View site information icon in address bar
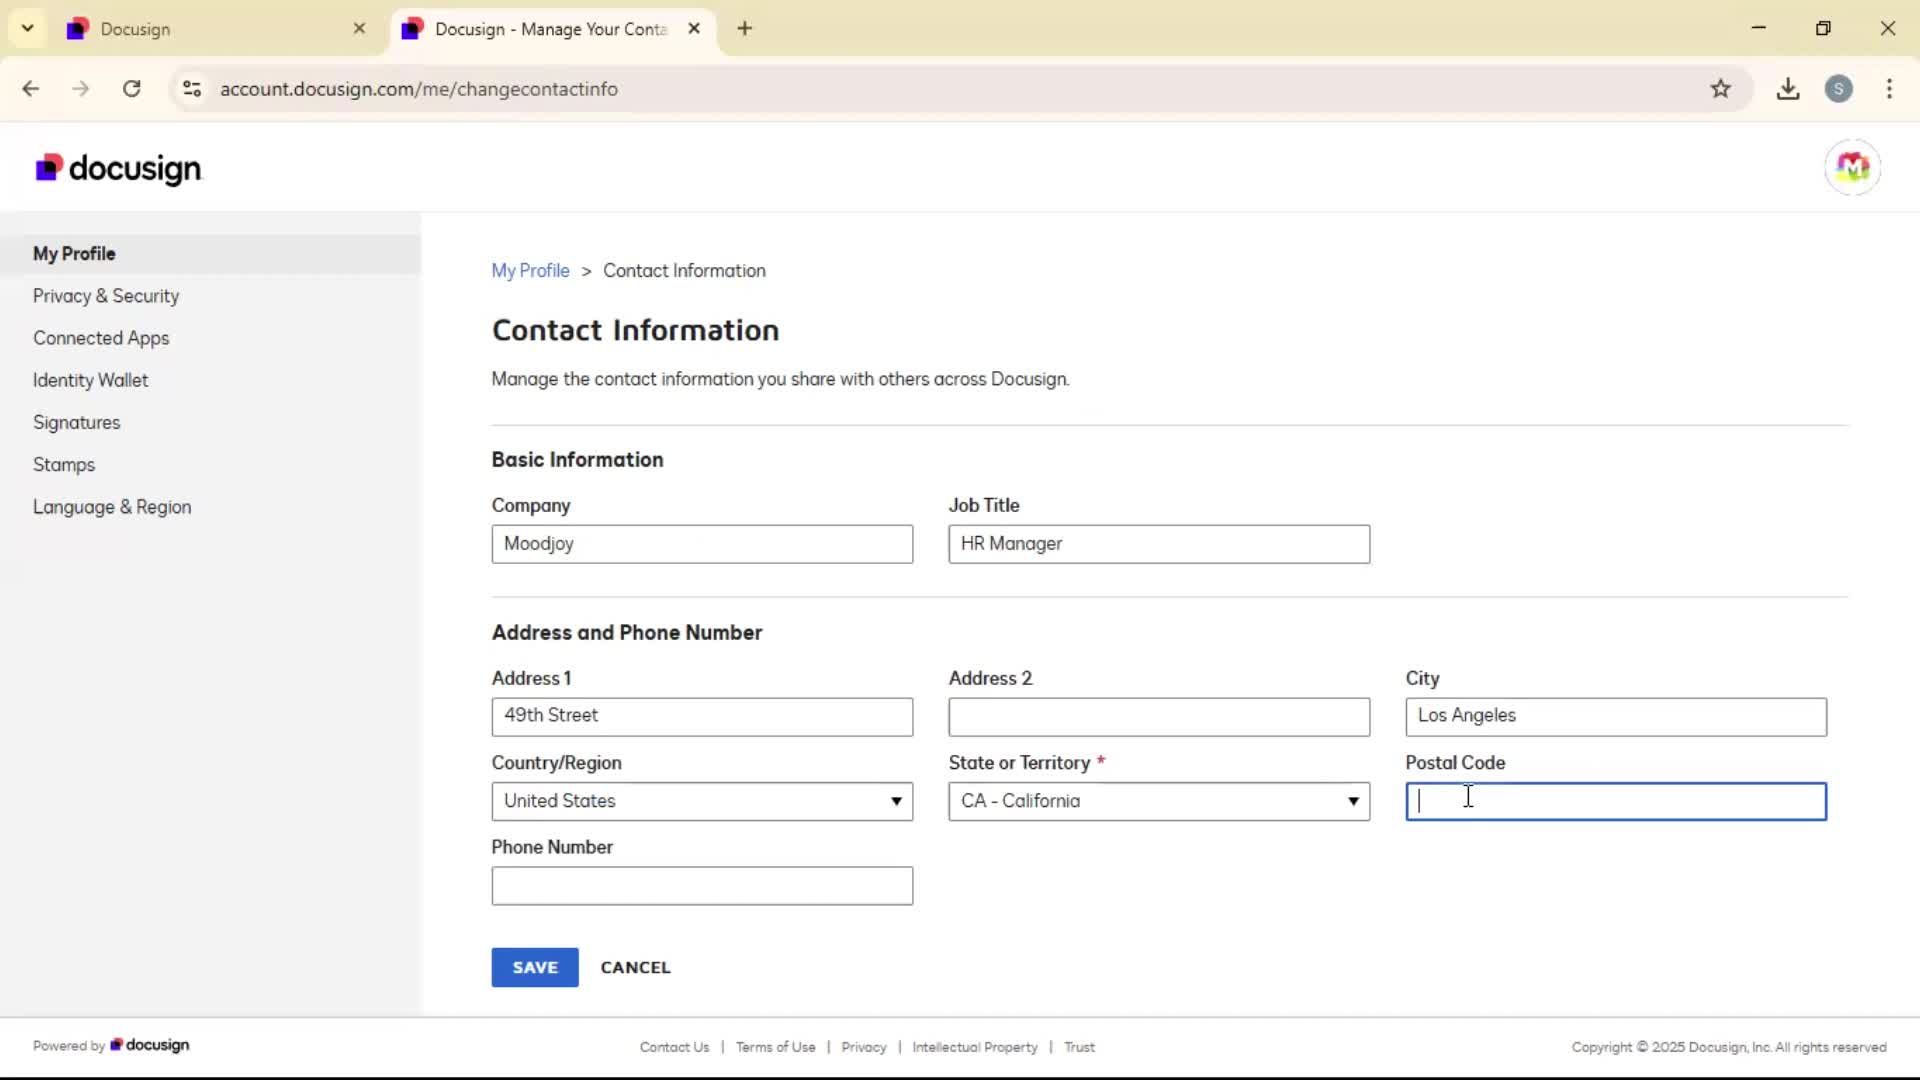 click(192, 89)
